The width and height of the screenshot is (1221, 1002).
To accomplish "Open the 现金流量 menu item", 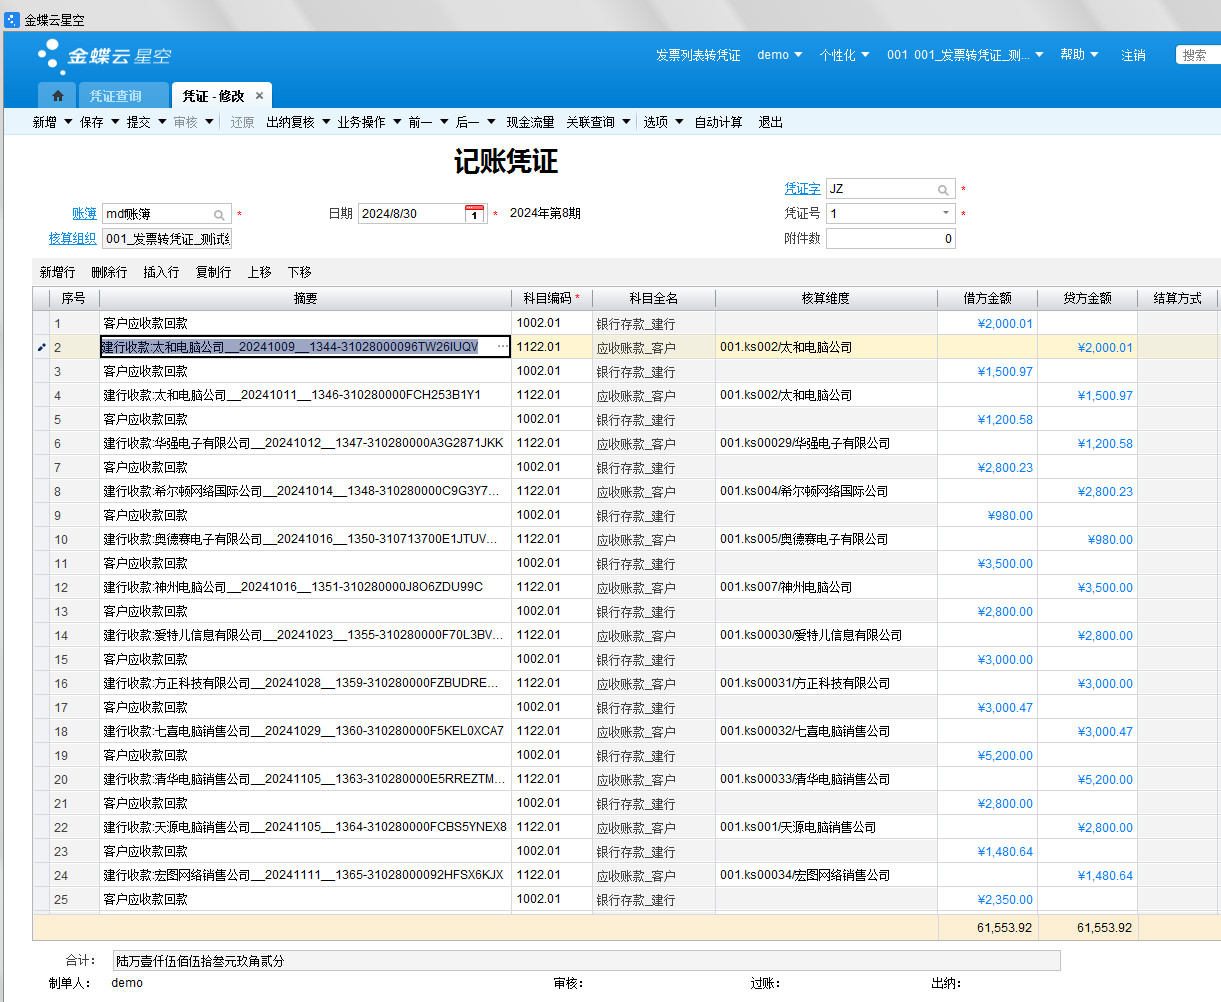I will 530,122.
